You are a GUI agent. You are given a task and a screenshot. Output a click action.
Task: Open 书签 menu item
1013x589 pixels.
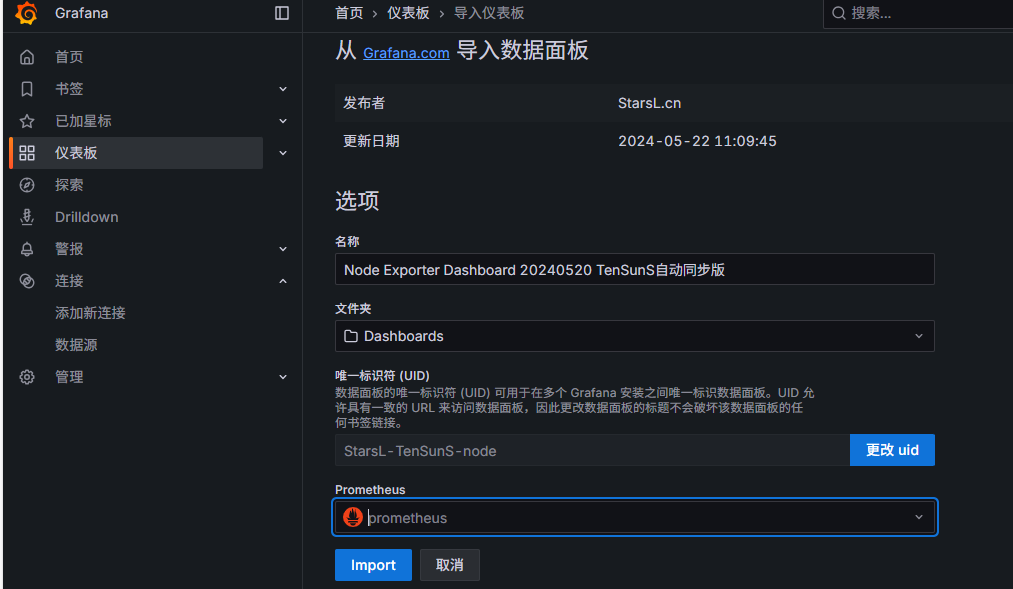(69, 89)
